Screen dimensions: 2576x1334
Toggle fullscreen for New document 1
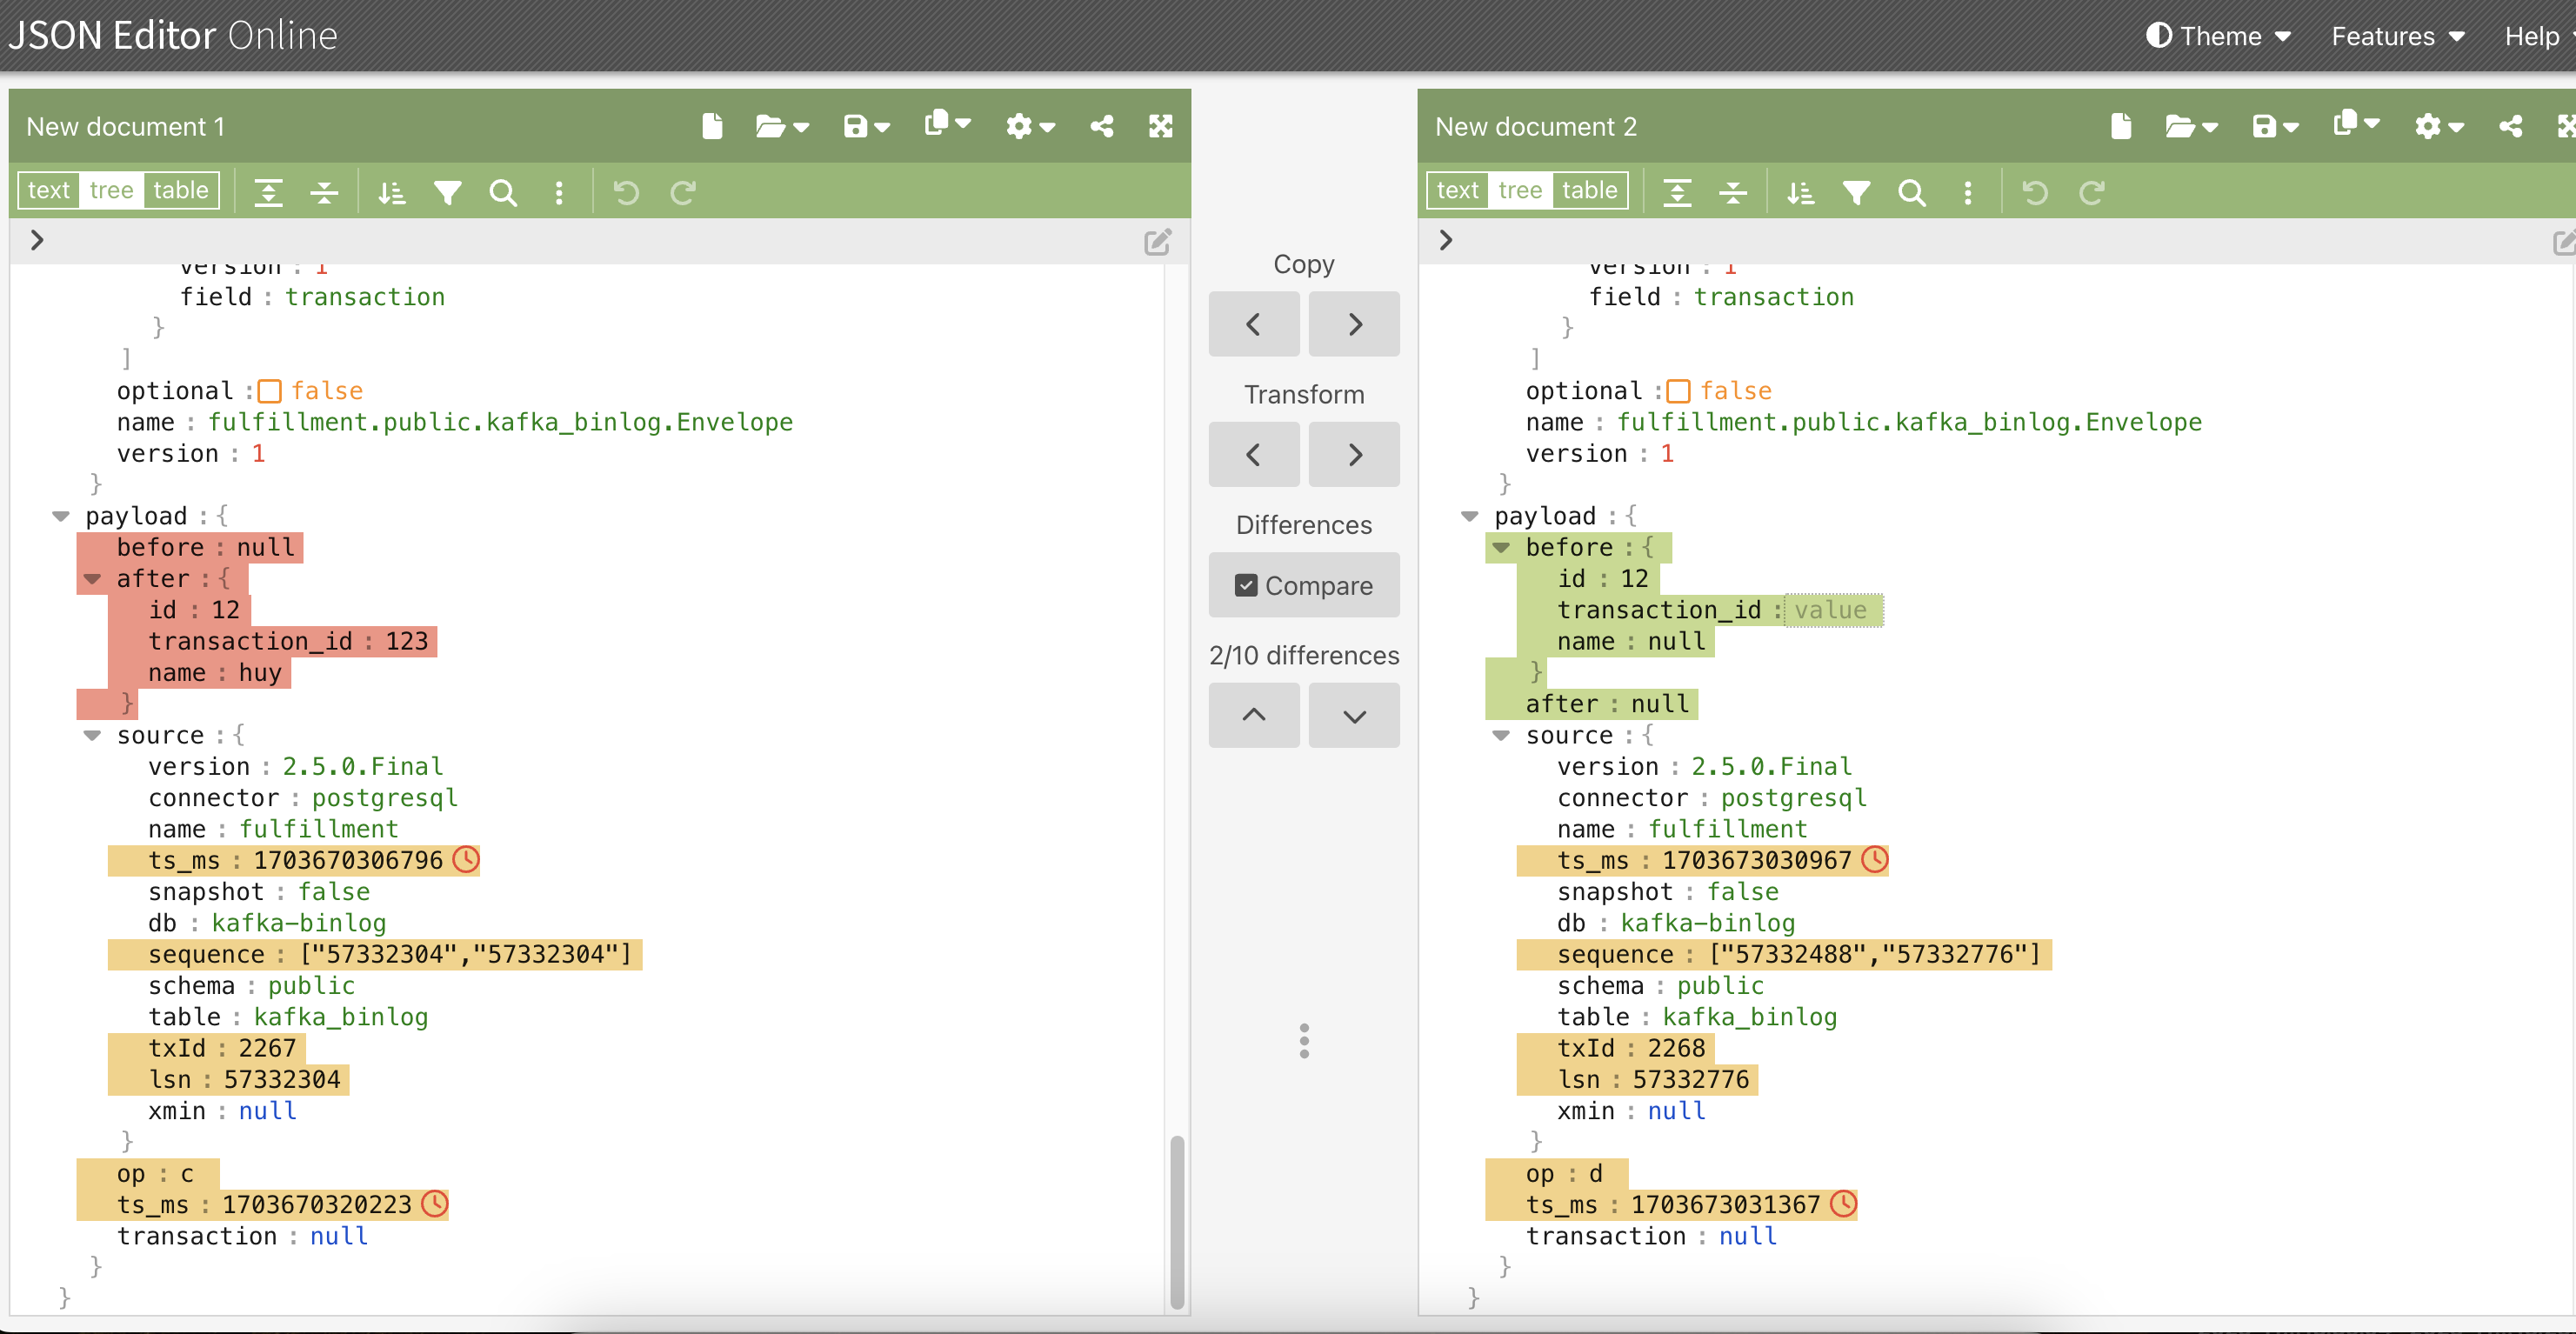(1160, 126)
